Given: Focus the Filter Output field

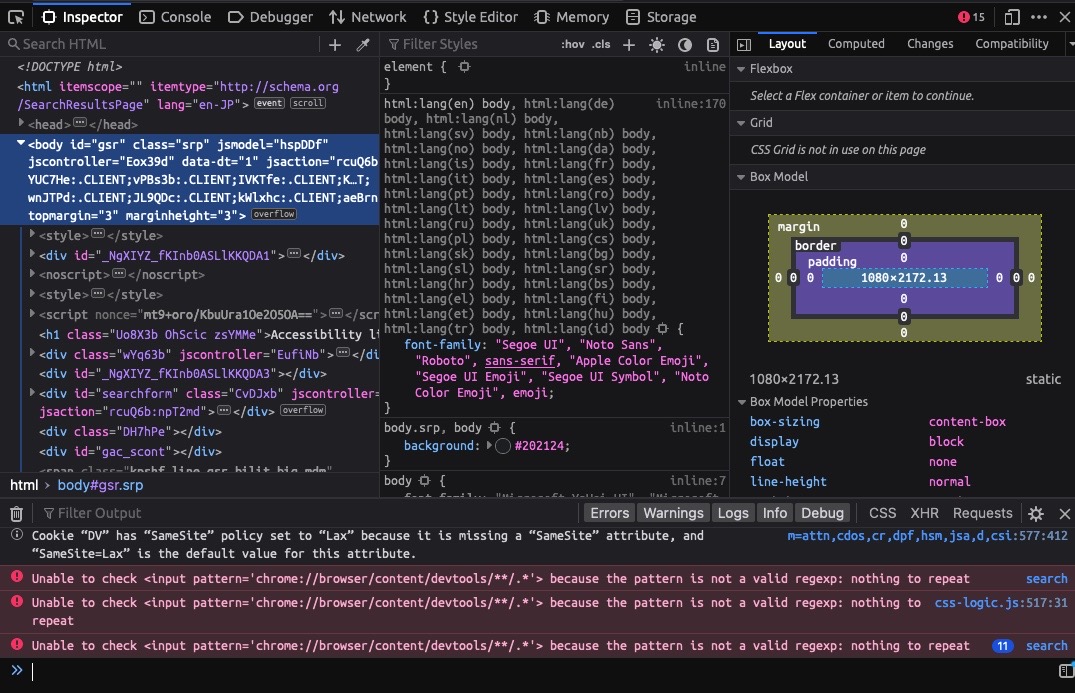Looking at the screenshot, I should [309, 513].
